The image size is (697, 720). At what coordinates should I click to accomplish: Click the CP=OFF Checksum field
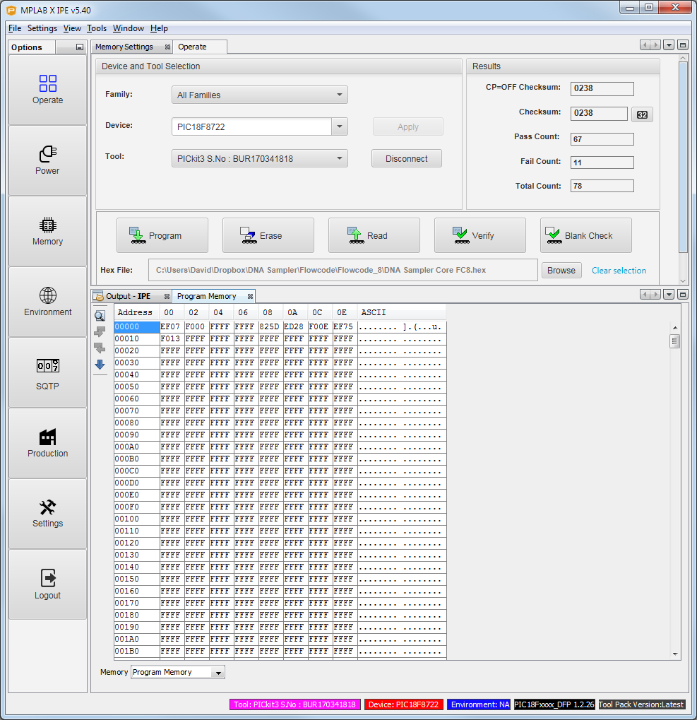tap(602, 88)
